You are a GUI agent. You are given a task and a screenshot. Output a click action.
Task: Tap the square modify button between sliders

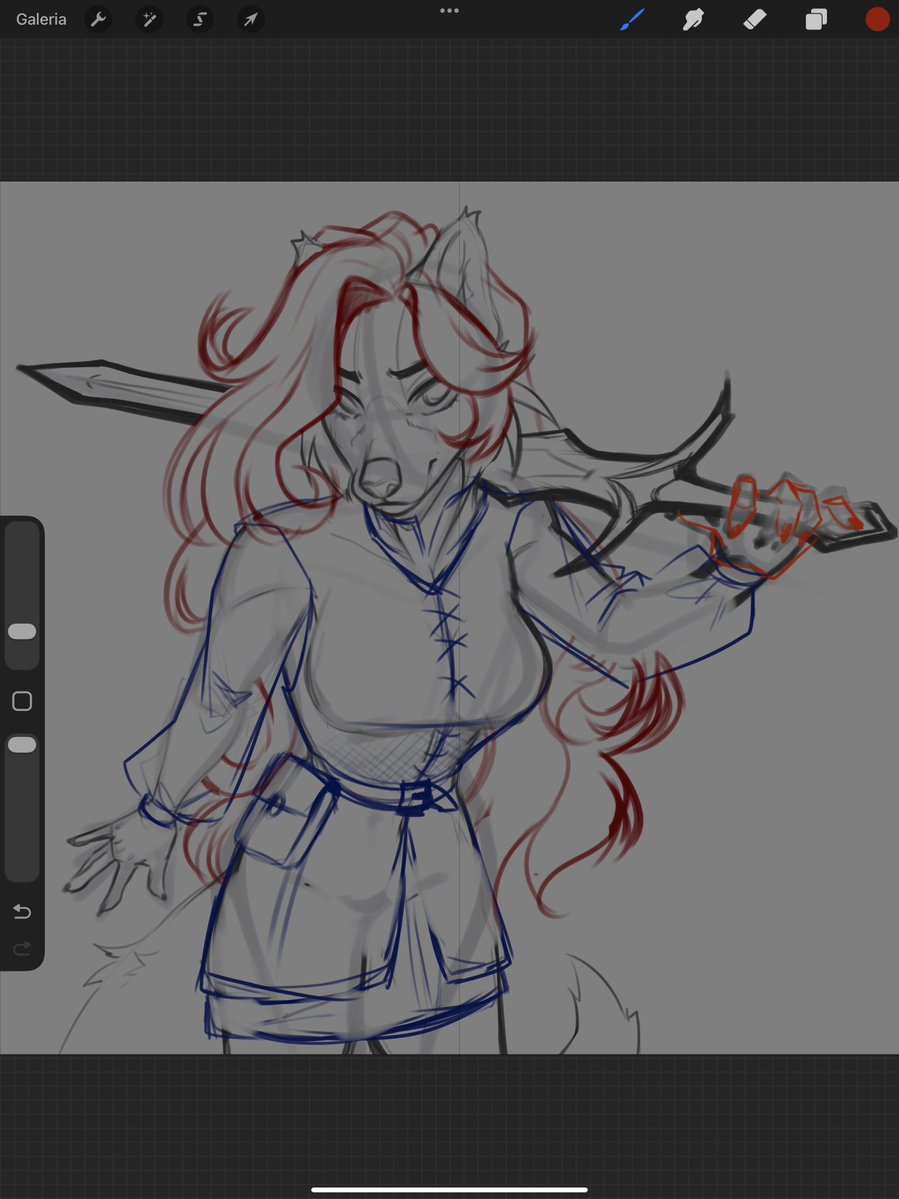(22, 701)
